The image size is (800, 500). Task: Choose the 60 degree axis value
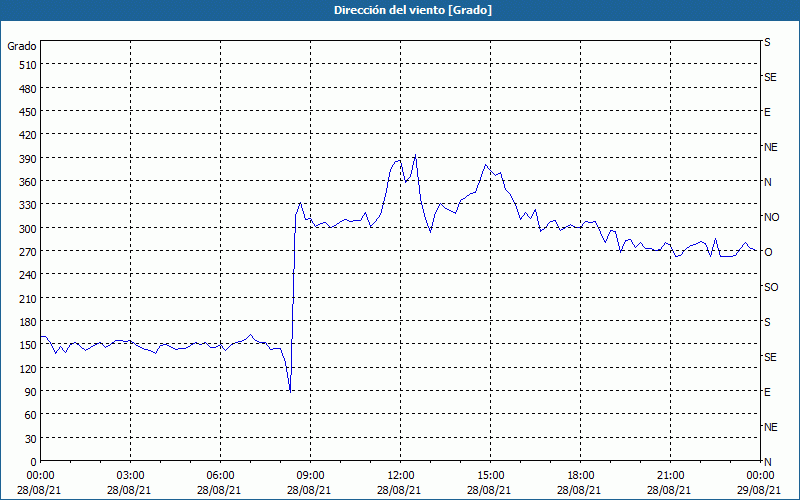31,415
